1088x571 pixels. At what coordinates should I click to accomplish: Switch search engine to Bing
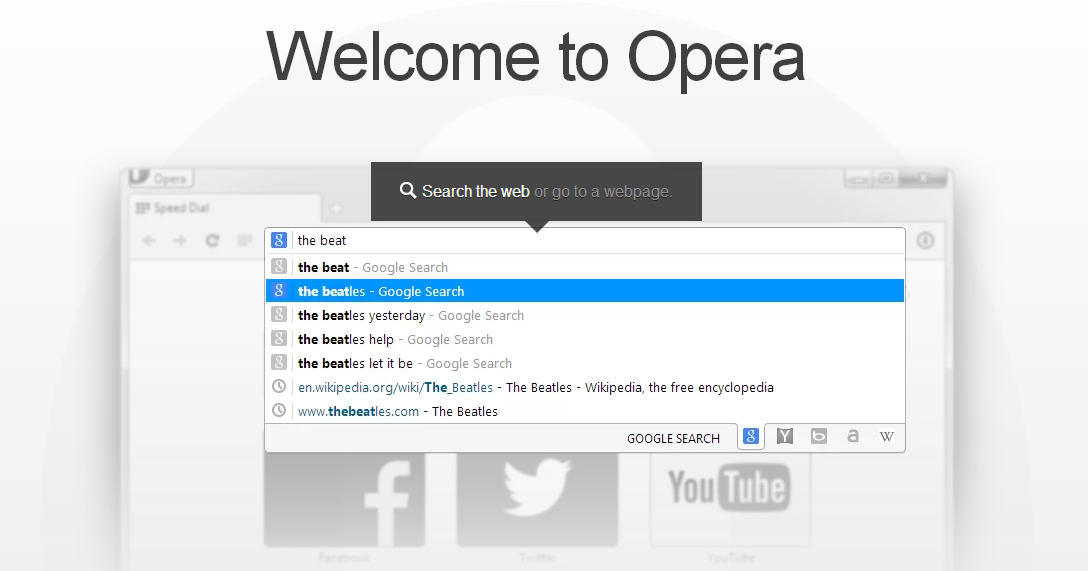(x=819, y=436)
